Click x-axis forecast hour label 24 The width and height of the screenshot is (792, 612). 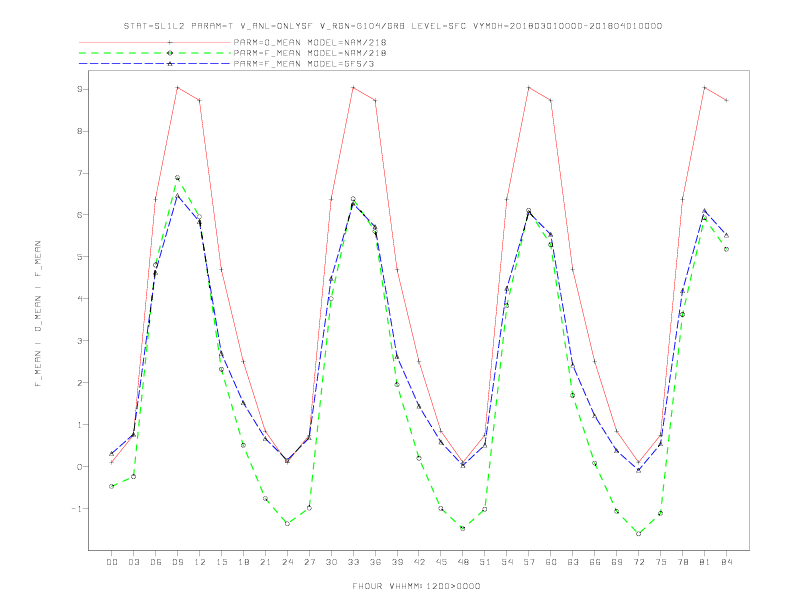click(287, 562)
